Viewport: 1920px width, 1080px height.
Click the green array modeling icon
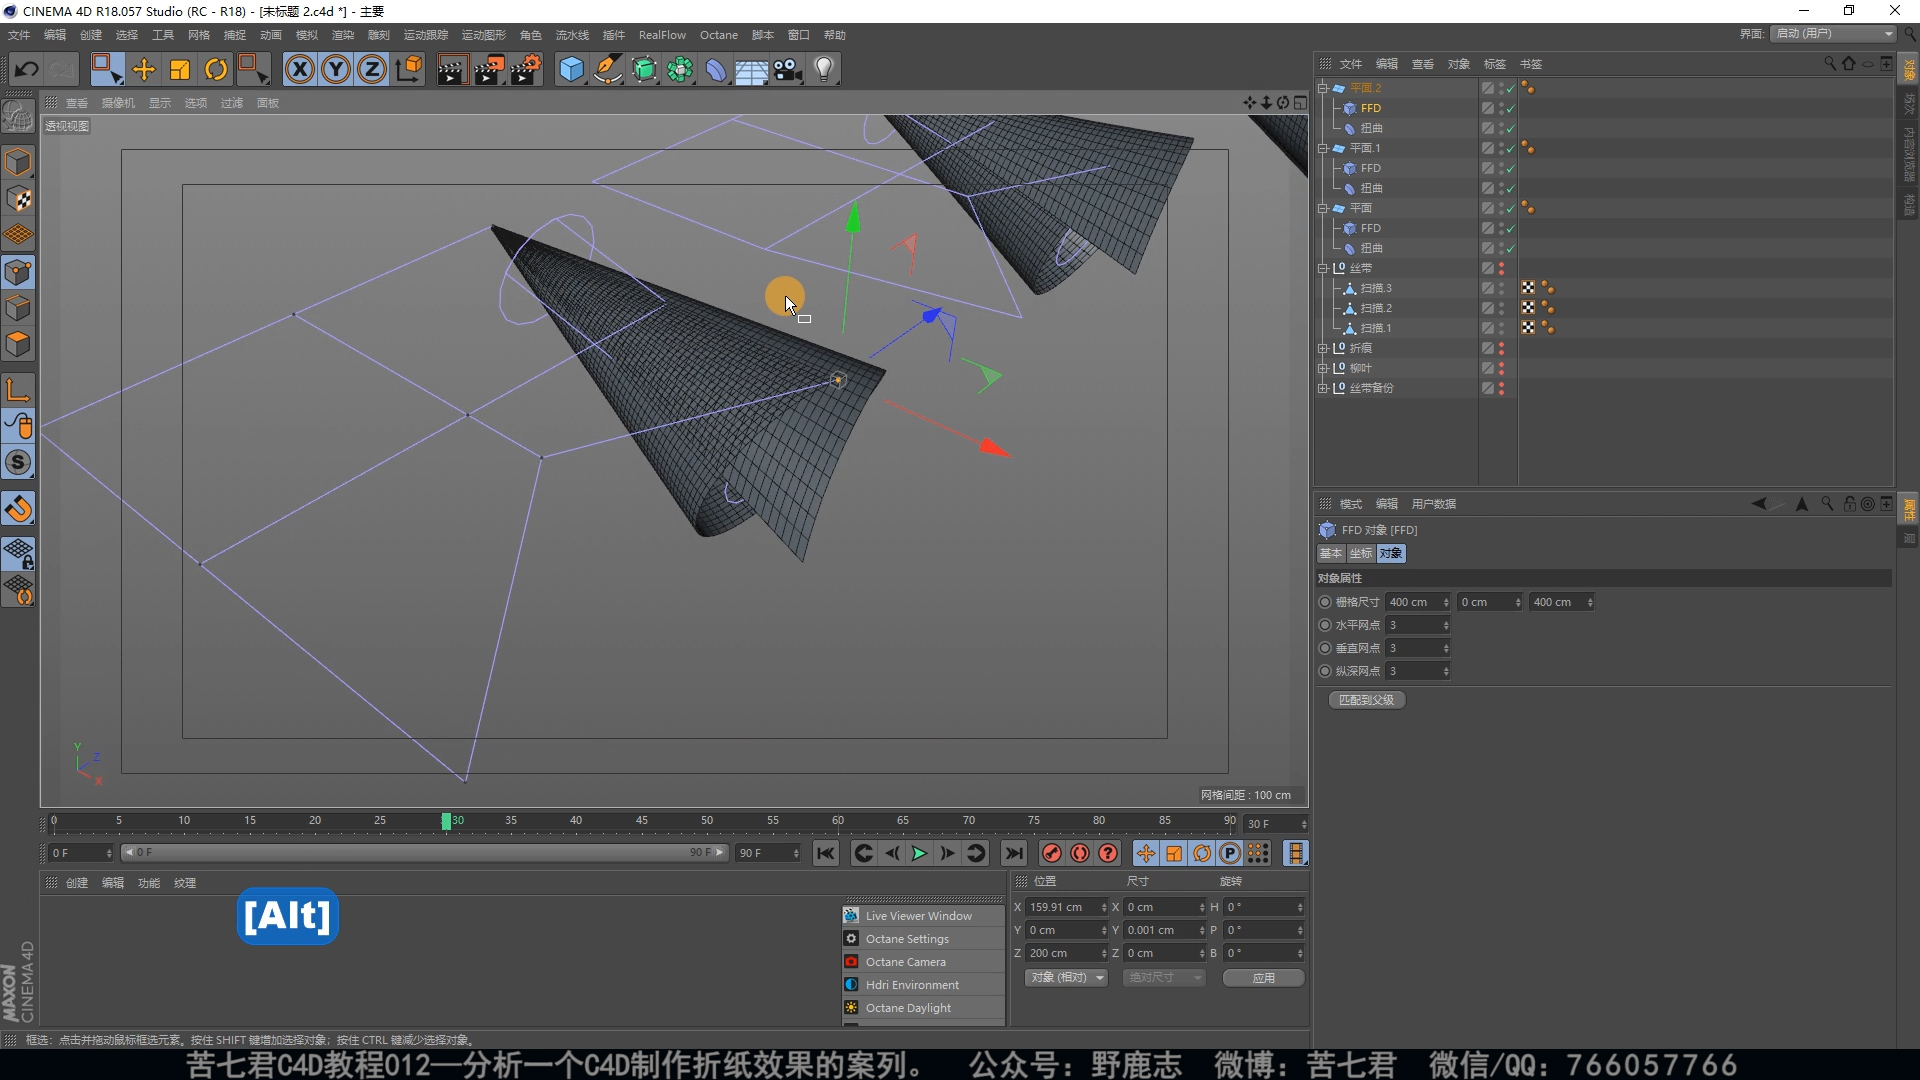coord(680,69)
